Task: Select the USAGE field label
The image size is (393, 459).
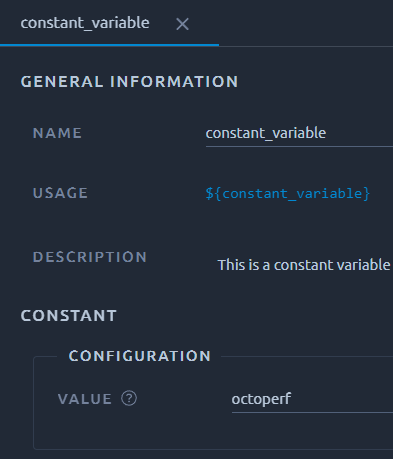Action: [x=60, y=193]
